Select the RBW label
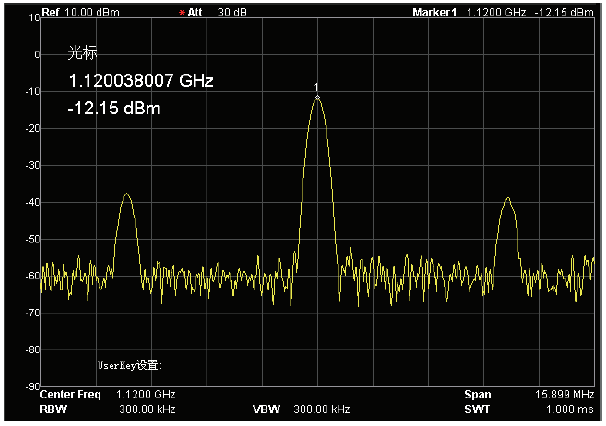 [53, 409]
